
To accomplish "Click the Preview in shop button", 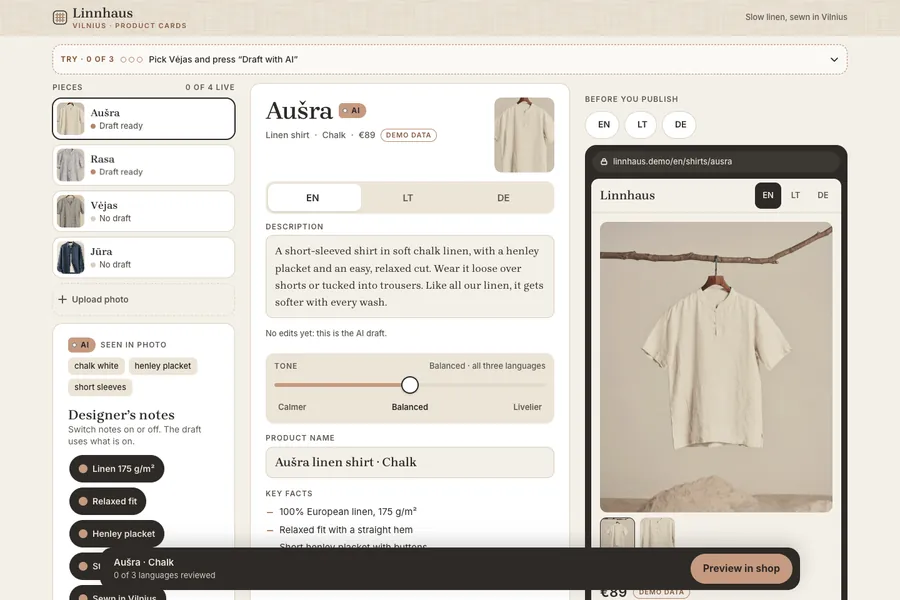I will pos(741,568).
